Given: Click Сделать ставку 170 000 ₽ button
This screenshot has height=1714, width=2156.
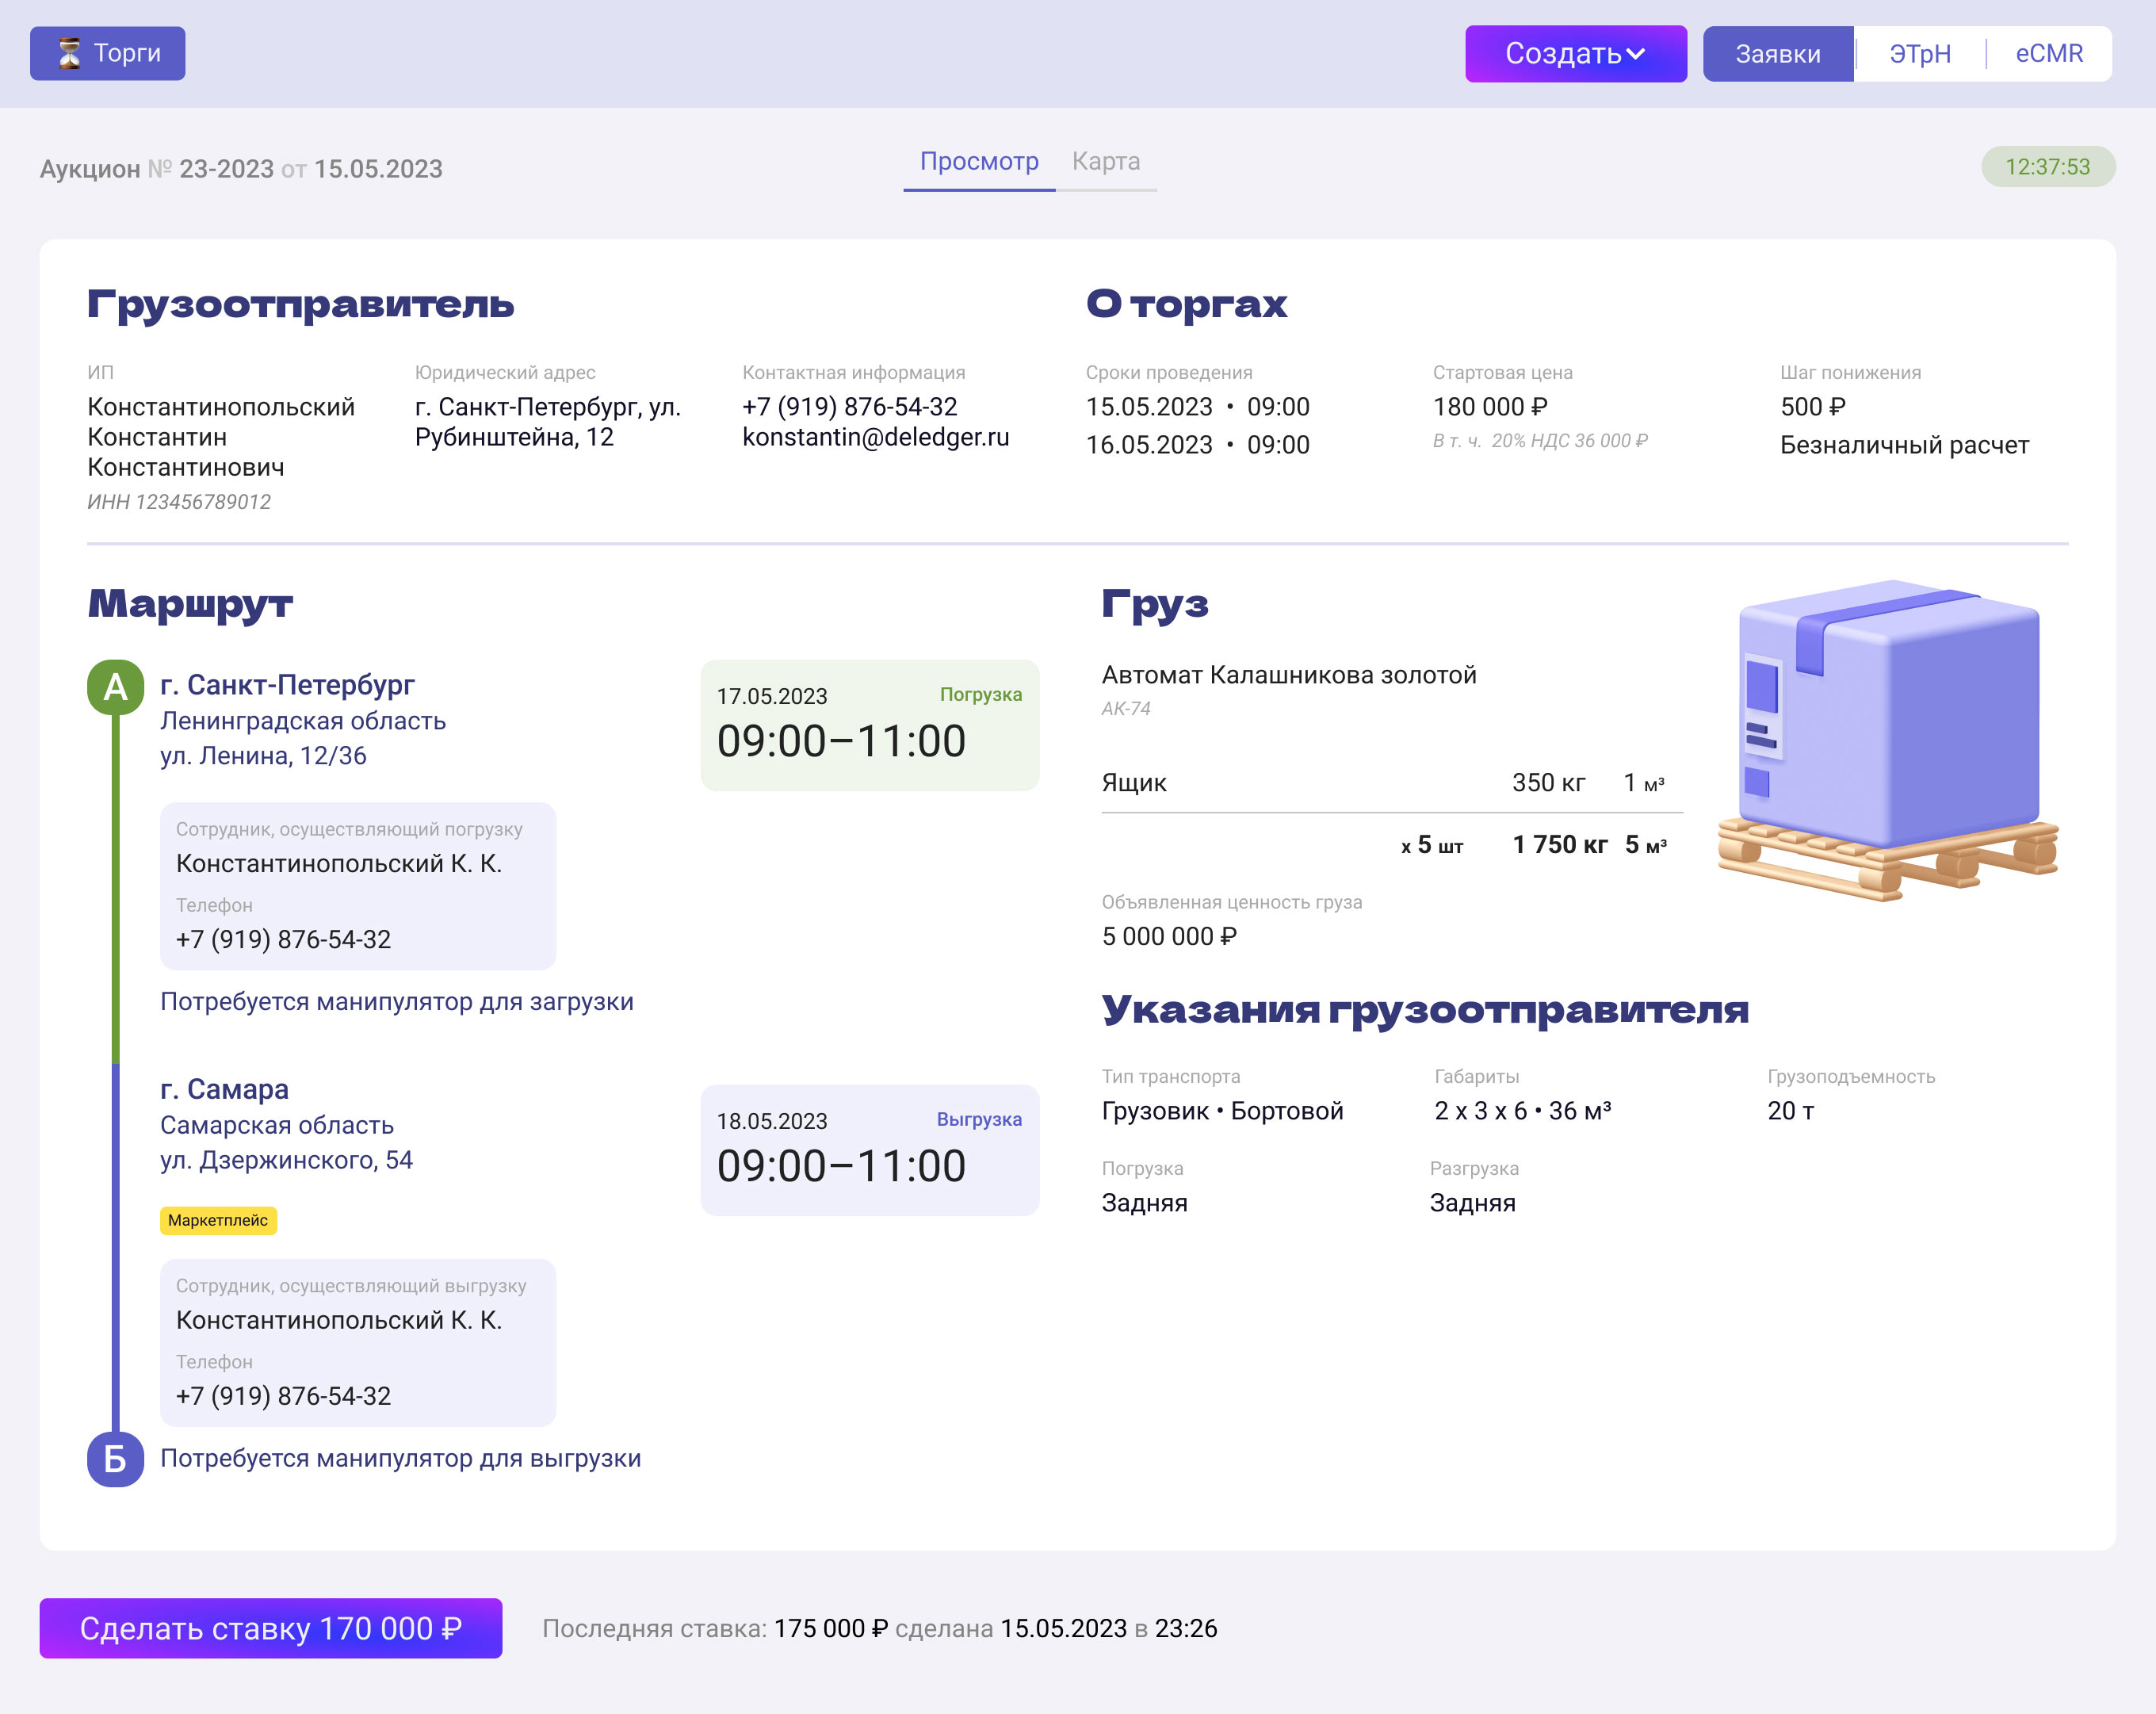Looking at the screenshot, I should (x=271, y=1628).
